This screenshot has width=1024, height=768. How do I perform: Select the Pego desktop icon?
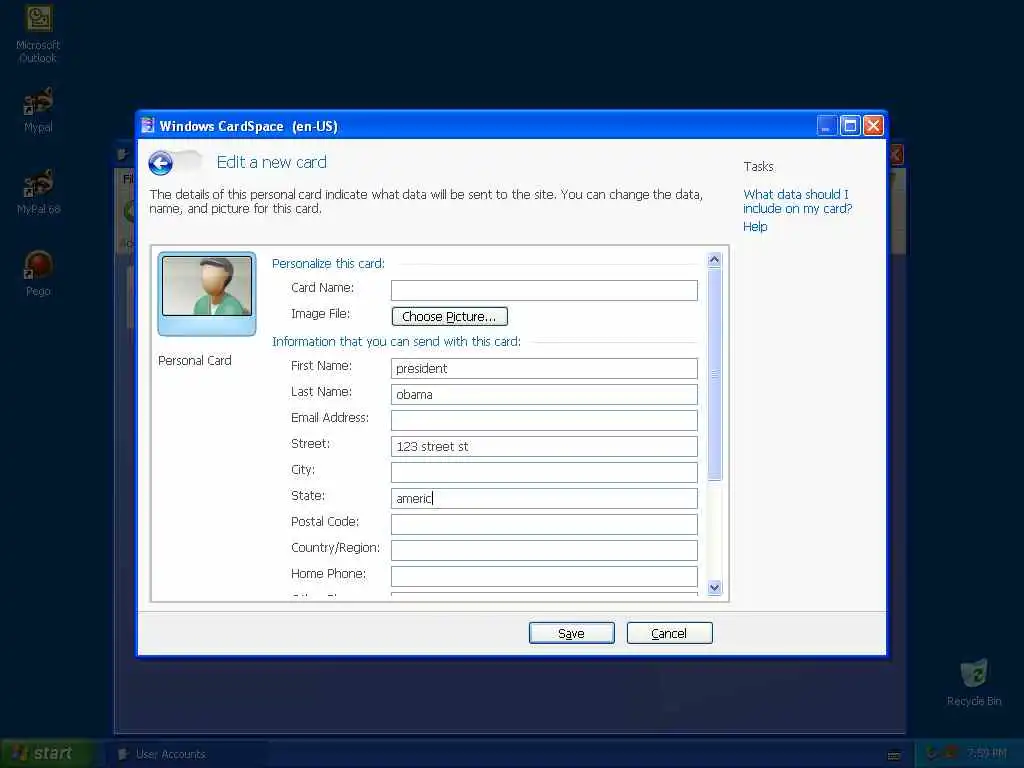click(x=39, y=274)
